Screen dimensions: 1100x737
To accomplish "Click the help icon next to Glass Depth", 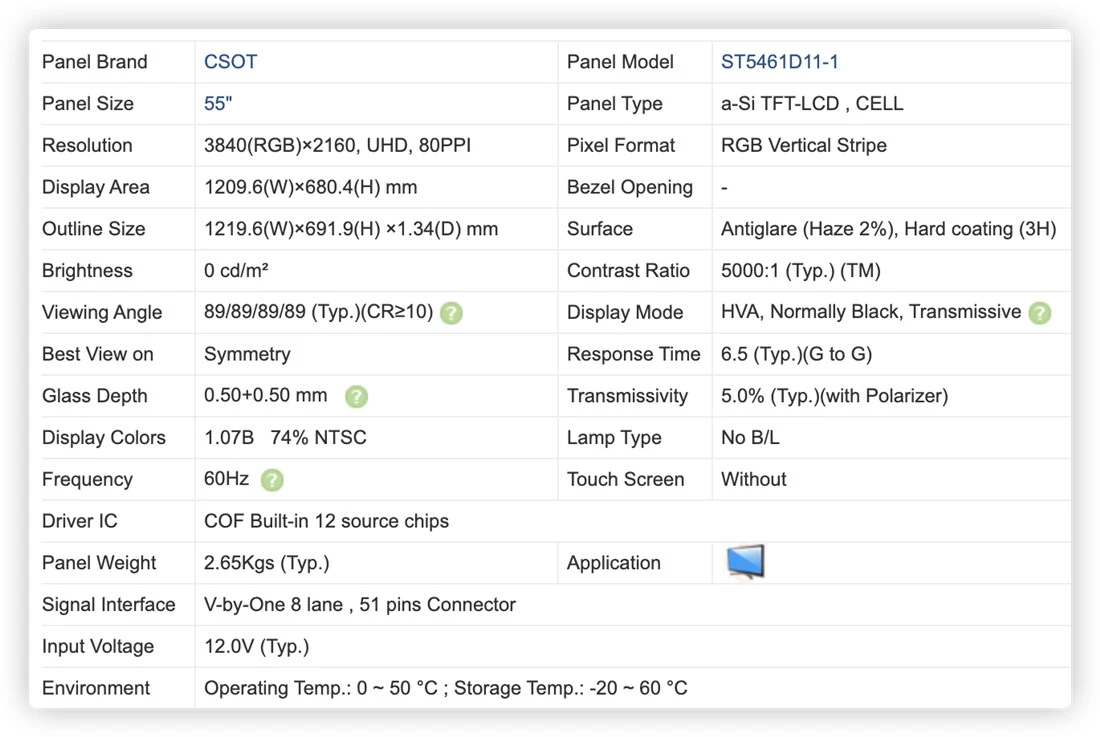I will [356, 396].
